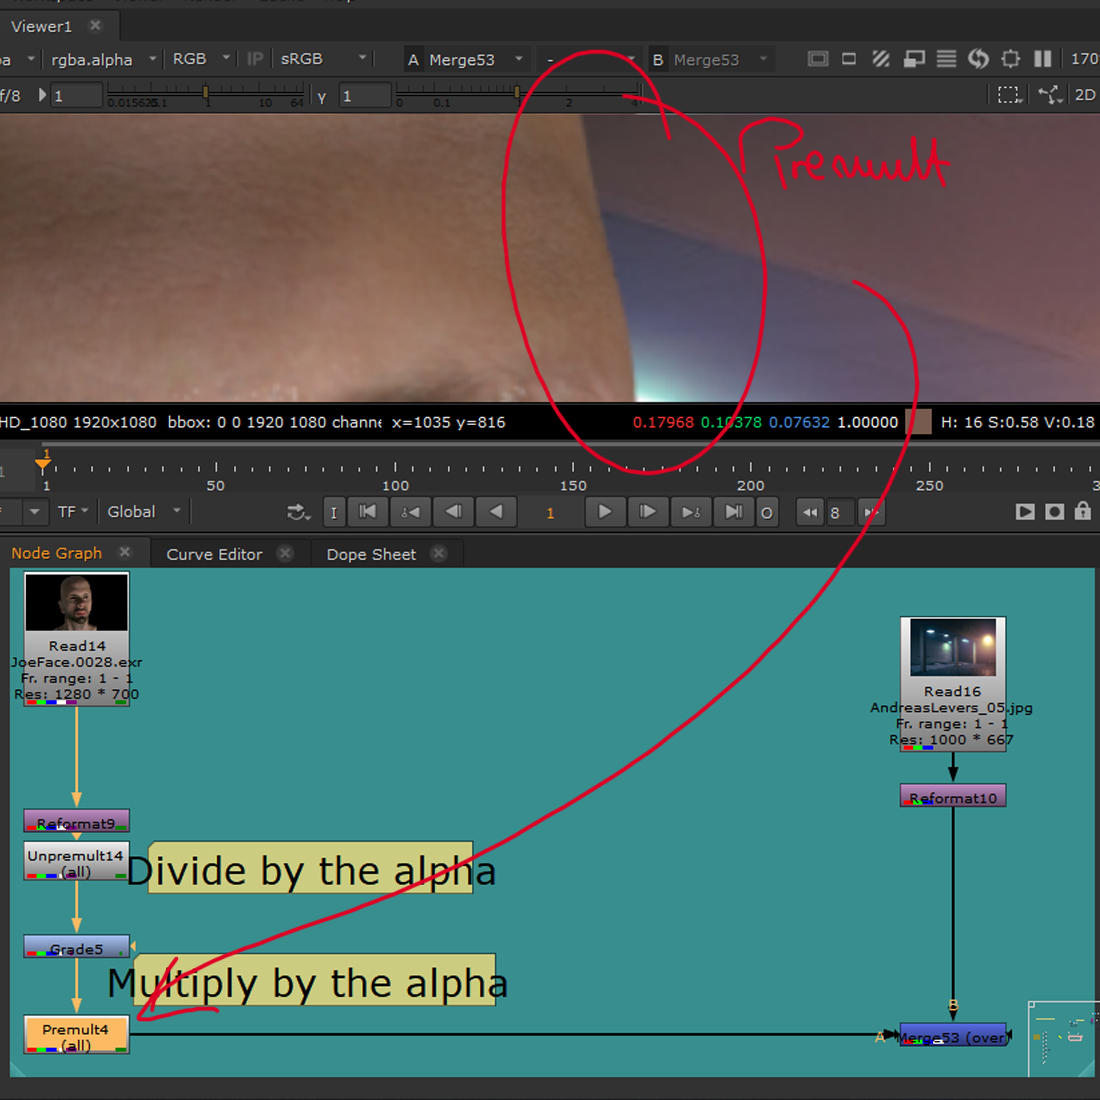This screenshot has width=1100, height=1100.
Task: Select the Read14 JoeFace node thumbnail
Action: 76,601
